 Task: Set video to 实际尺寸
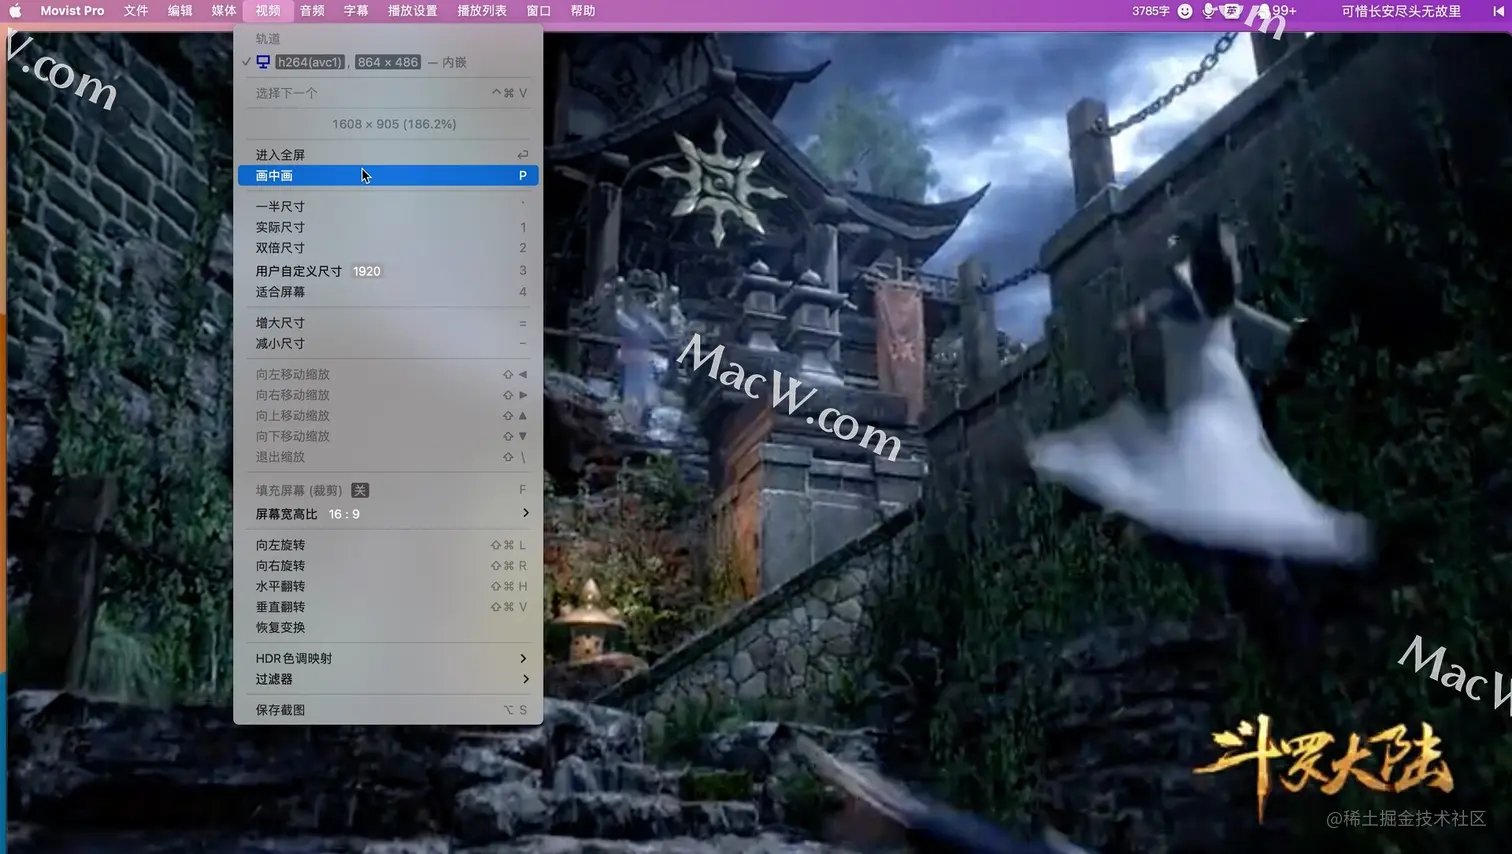pos(388,227)
